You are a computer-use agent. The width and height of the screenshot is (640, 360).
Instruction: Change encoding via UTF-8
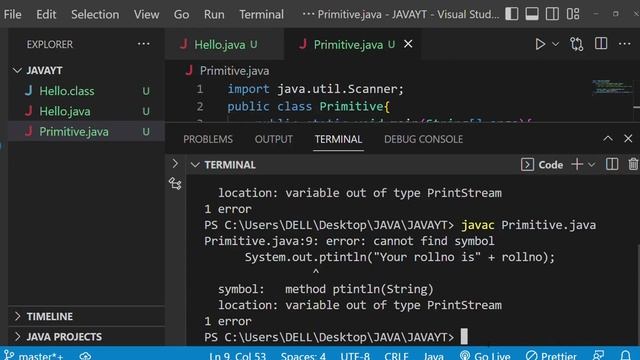tap(355, 356)
